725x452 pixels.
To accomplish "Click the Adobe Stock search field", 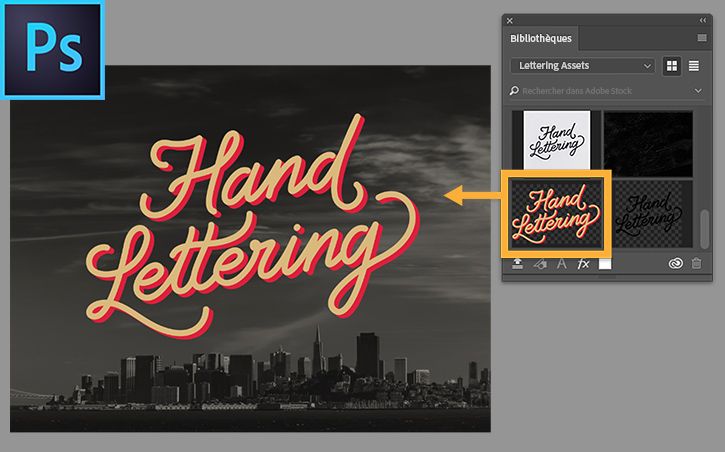I will click(x=606, y=91).
